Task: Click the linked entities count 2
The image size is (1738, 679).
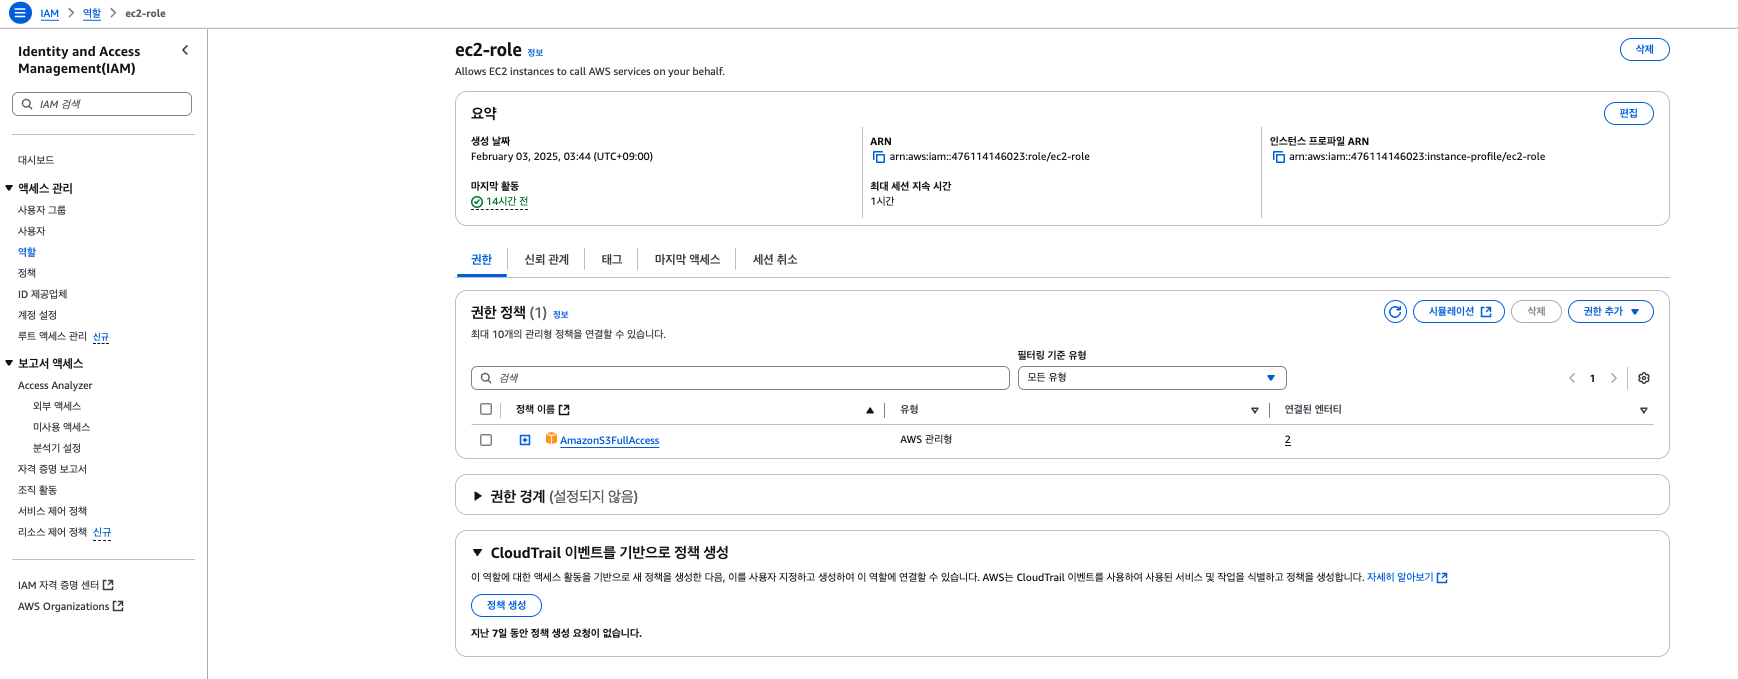Action: click(1287, 440)
